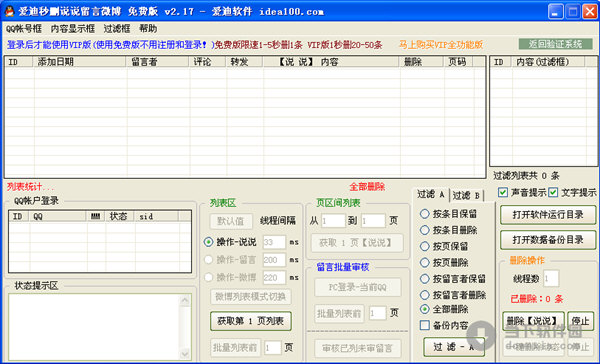The height and width of the screenshot is (364, 600).
Task: Click the status area scrollbar up arrow
Action: tap(185, 301)
